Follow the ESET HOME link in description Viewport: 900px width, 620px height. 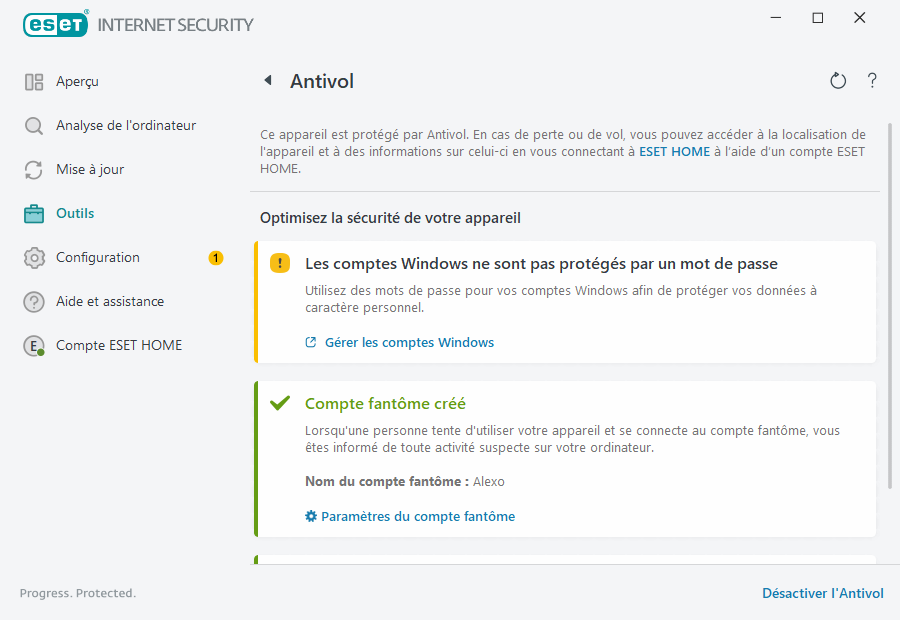674,152
